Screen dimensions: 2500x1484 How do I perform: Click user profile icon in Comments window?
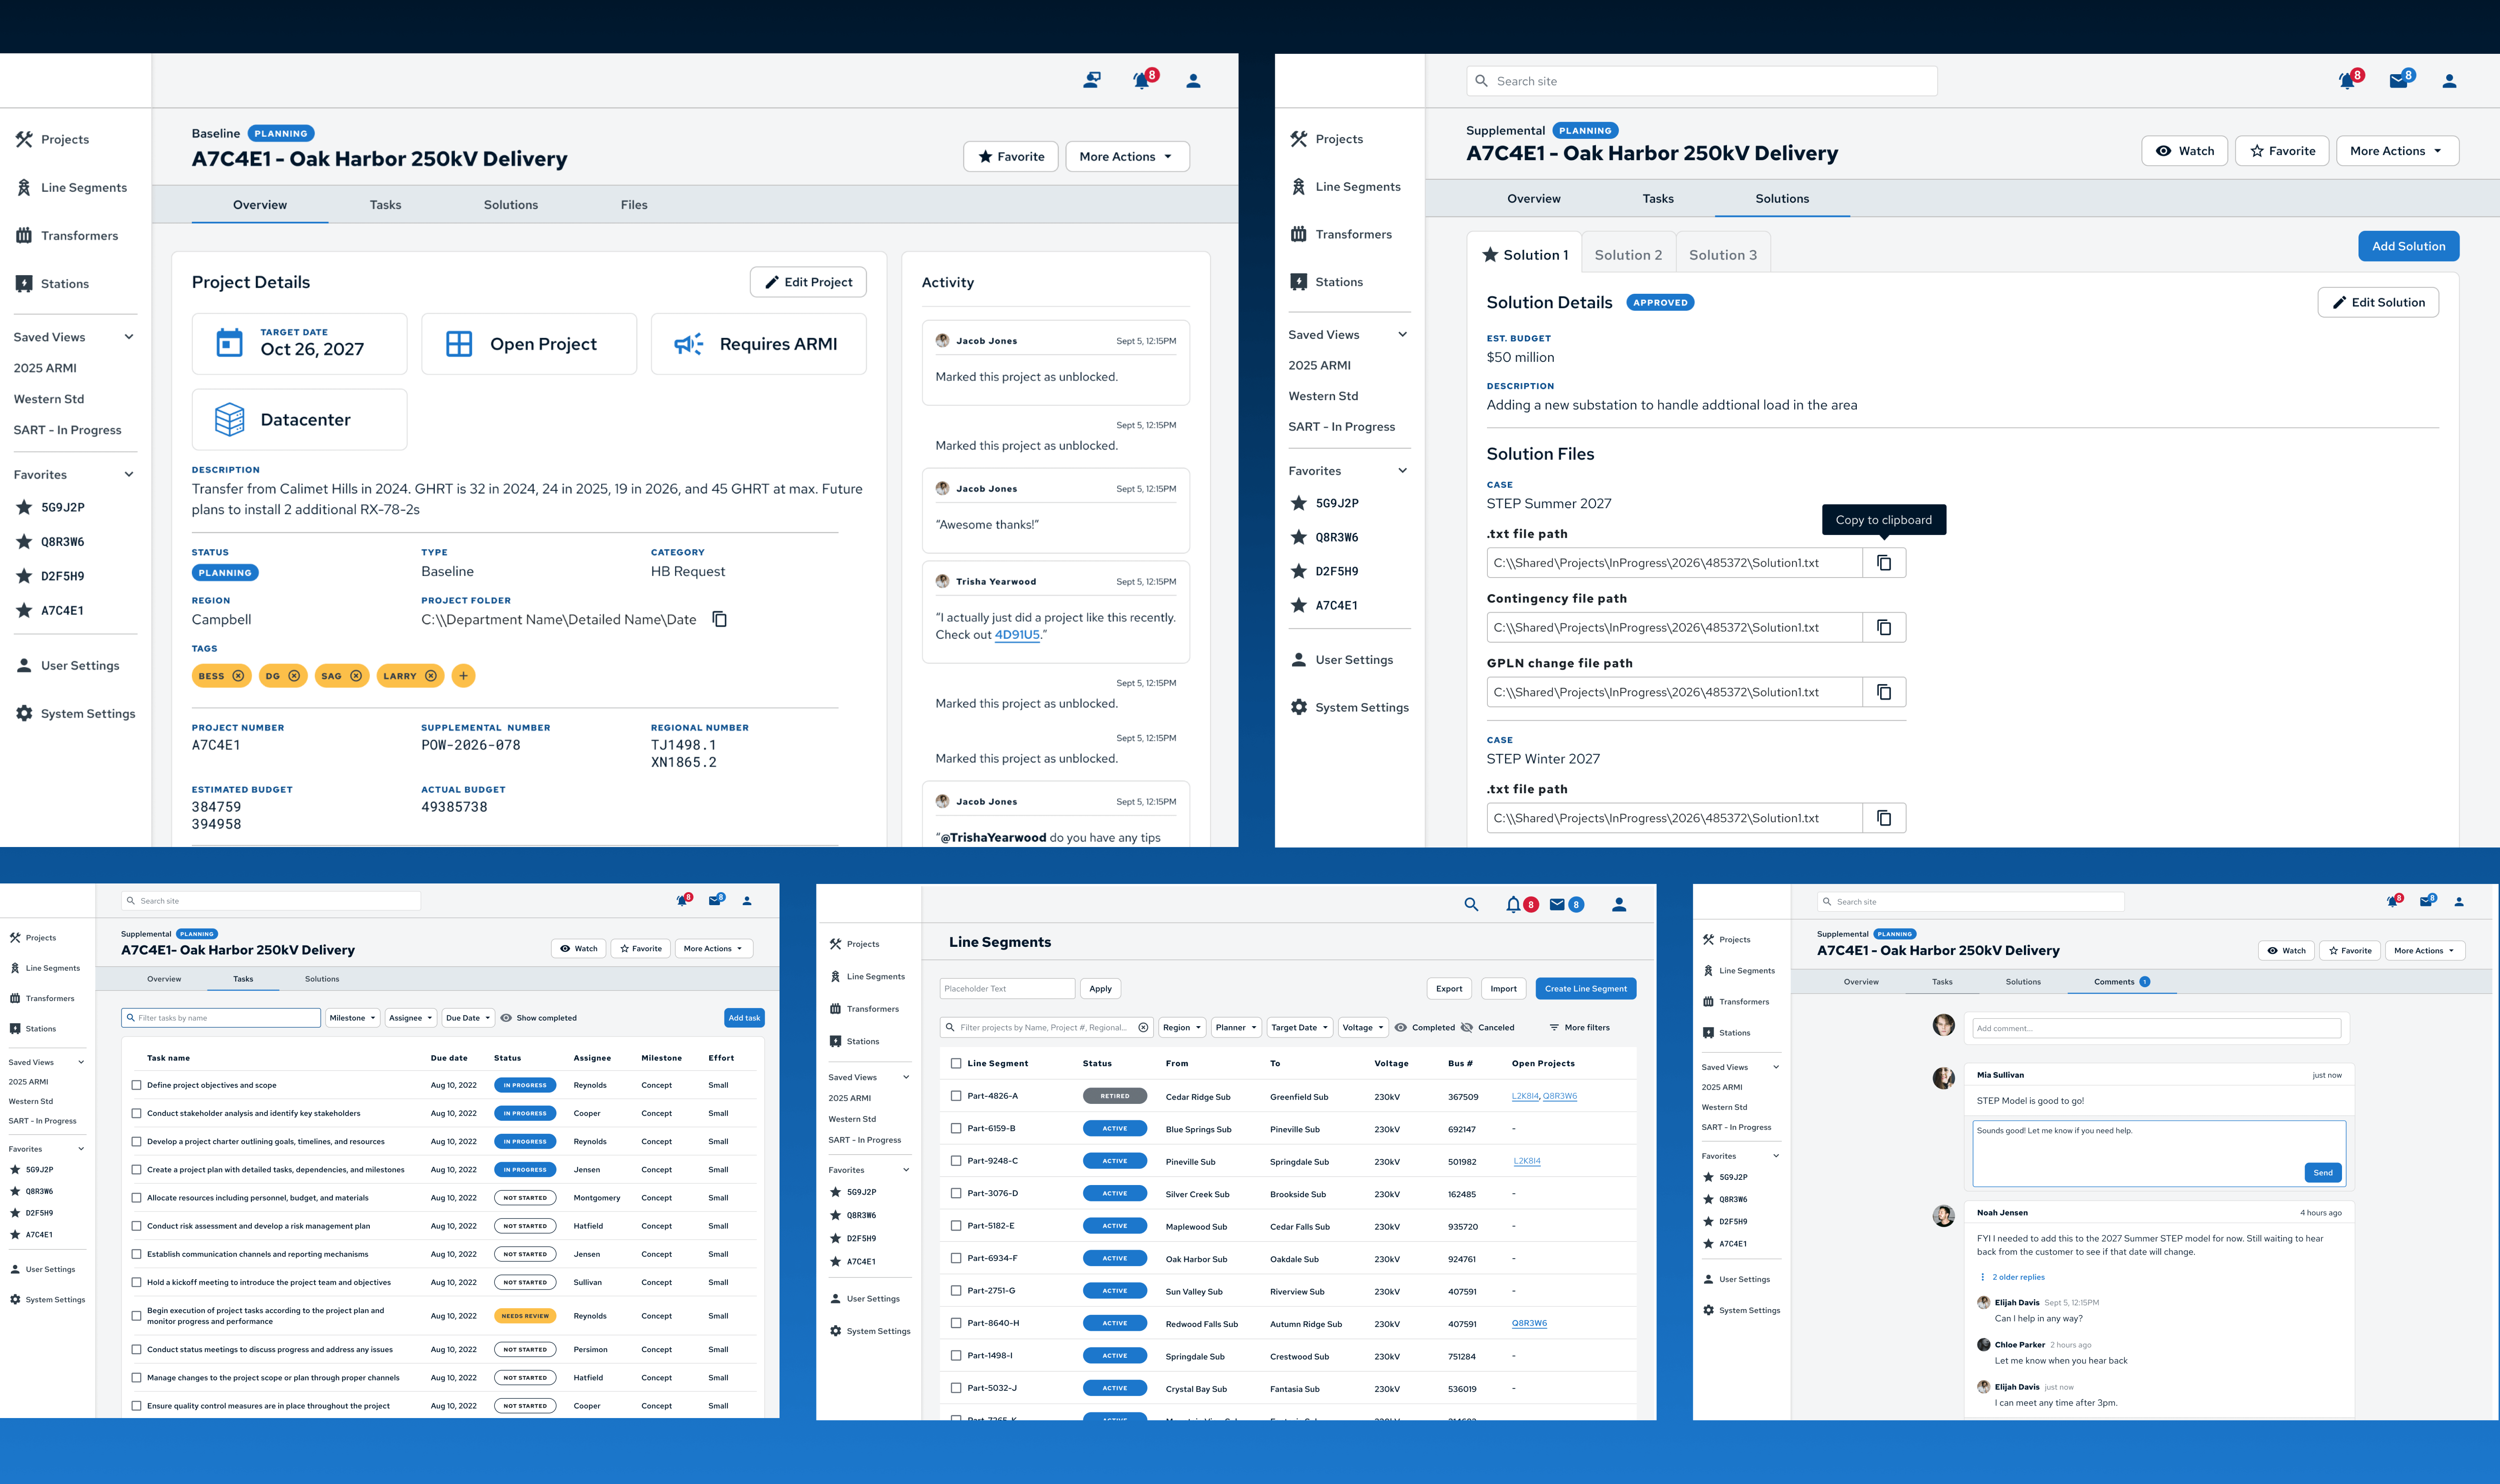(2459, 902)
